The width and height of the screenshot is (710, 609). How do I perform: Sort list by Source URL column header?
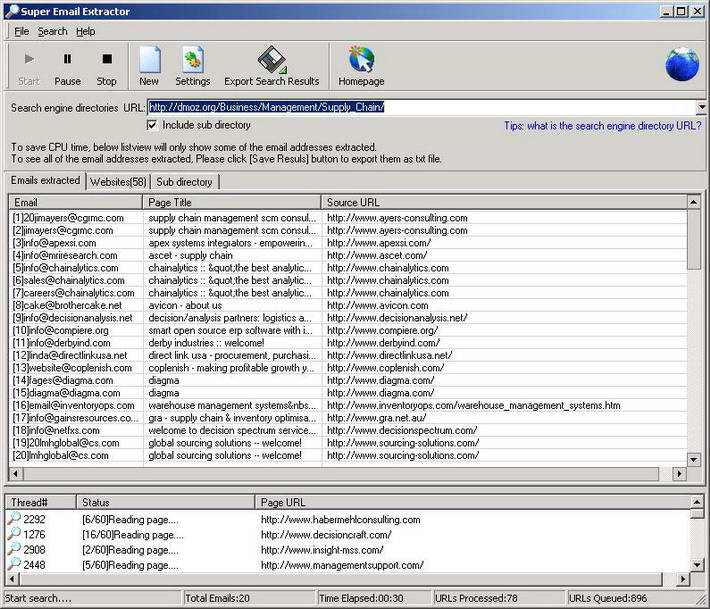pos(504,202)
